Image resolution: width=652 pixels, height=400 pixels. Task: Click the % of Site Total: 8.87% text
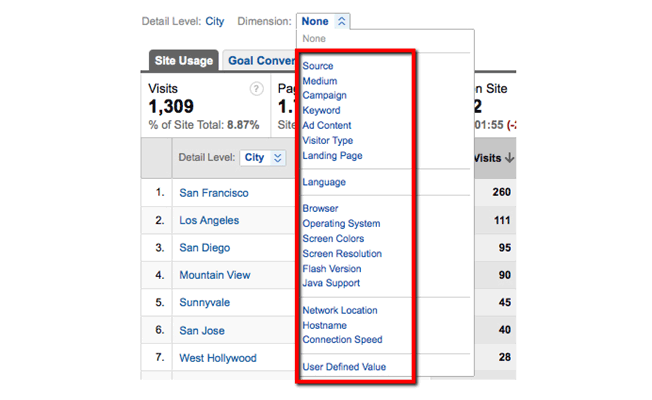tap(204, 125)
